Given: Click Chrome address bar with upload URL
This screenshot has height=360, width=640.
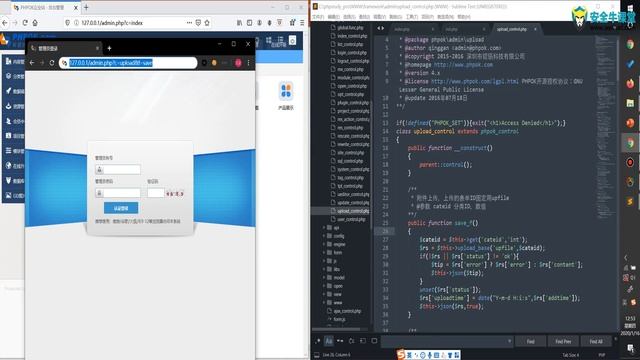Looking at the screenshot, I should (128, 62).
